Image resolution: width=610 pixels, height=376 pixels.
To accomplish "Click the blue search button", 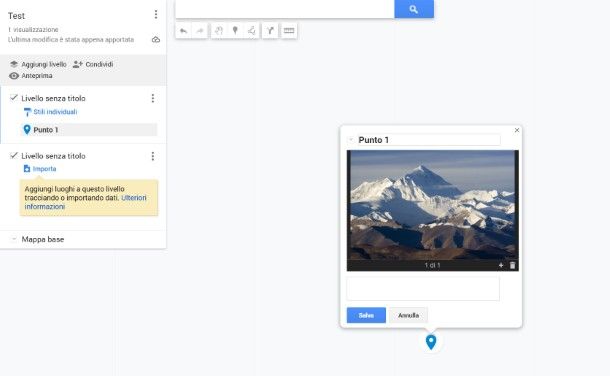I will 414,9.
